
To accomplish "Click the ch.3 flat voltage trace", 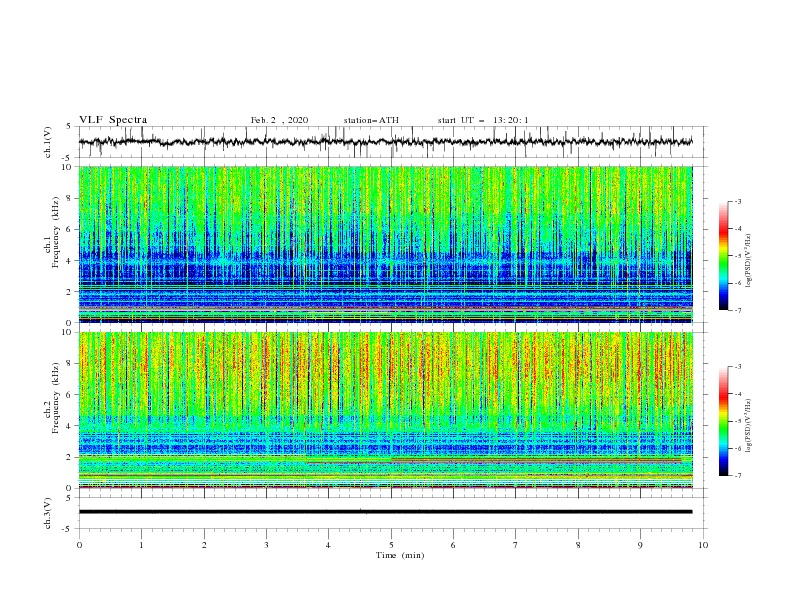I will click(x=386, y=512).
